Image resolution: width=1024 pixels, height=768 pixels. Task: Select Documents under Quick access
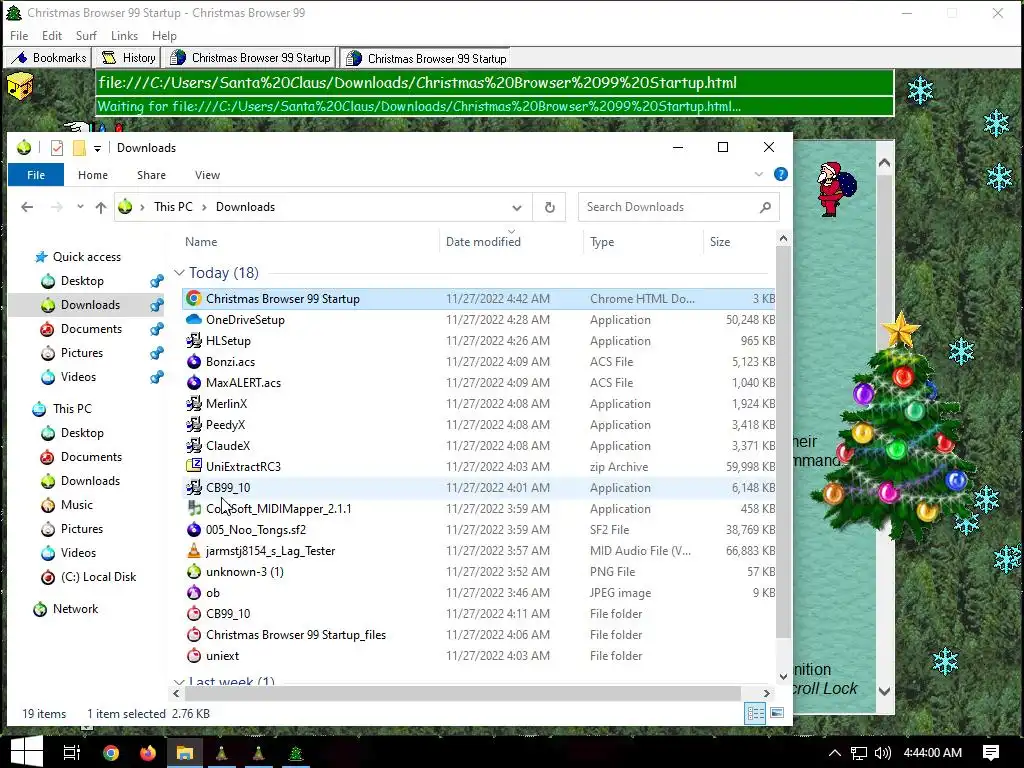91,328
